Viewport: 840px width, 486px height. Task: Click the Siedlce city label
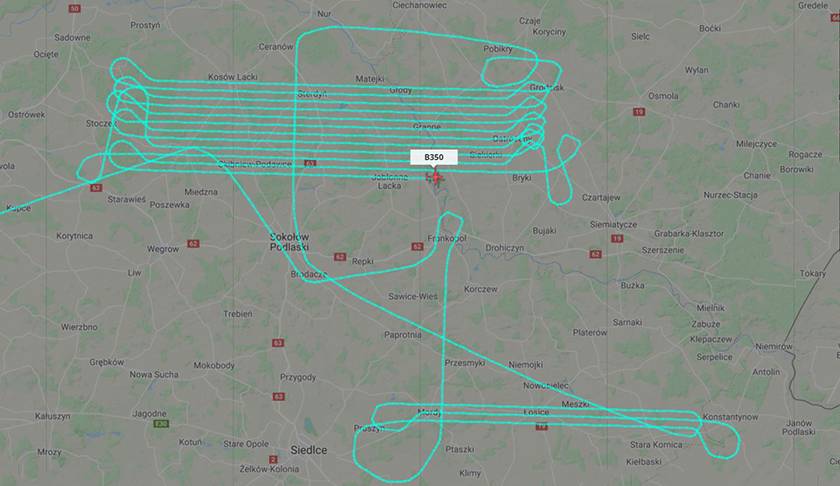pos(309,450)
